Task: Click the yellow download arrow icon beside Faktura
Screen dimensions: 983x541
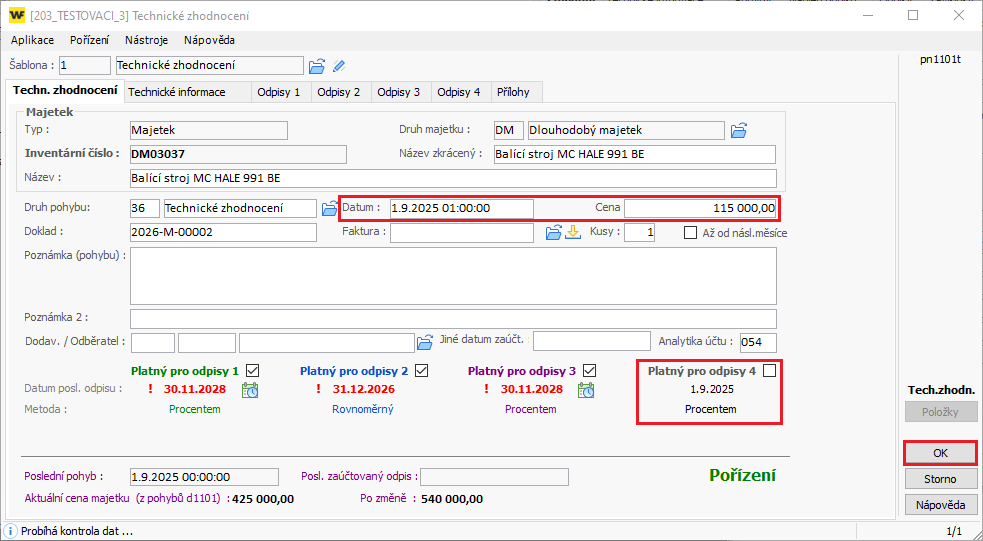Action: coord(573,233)
